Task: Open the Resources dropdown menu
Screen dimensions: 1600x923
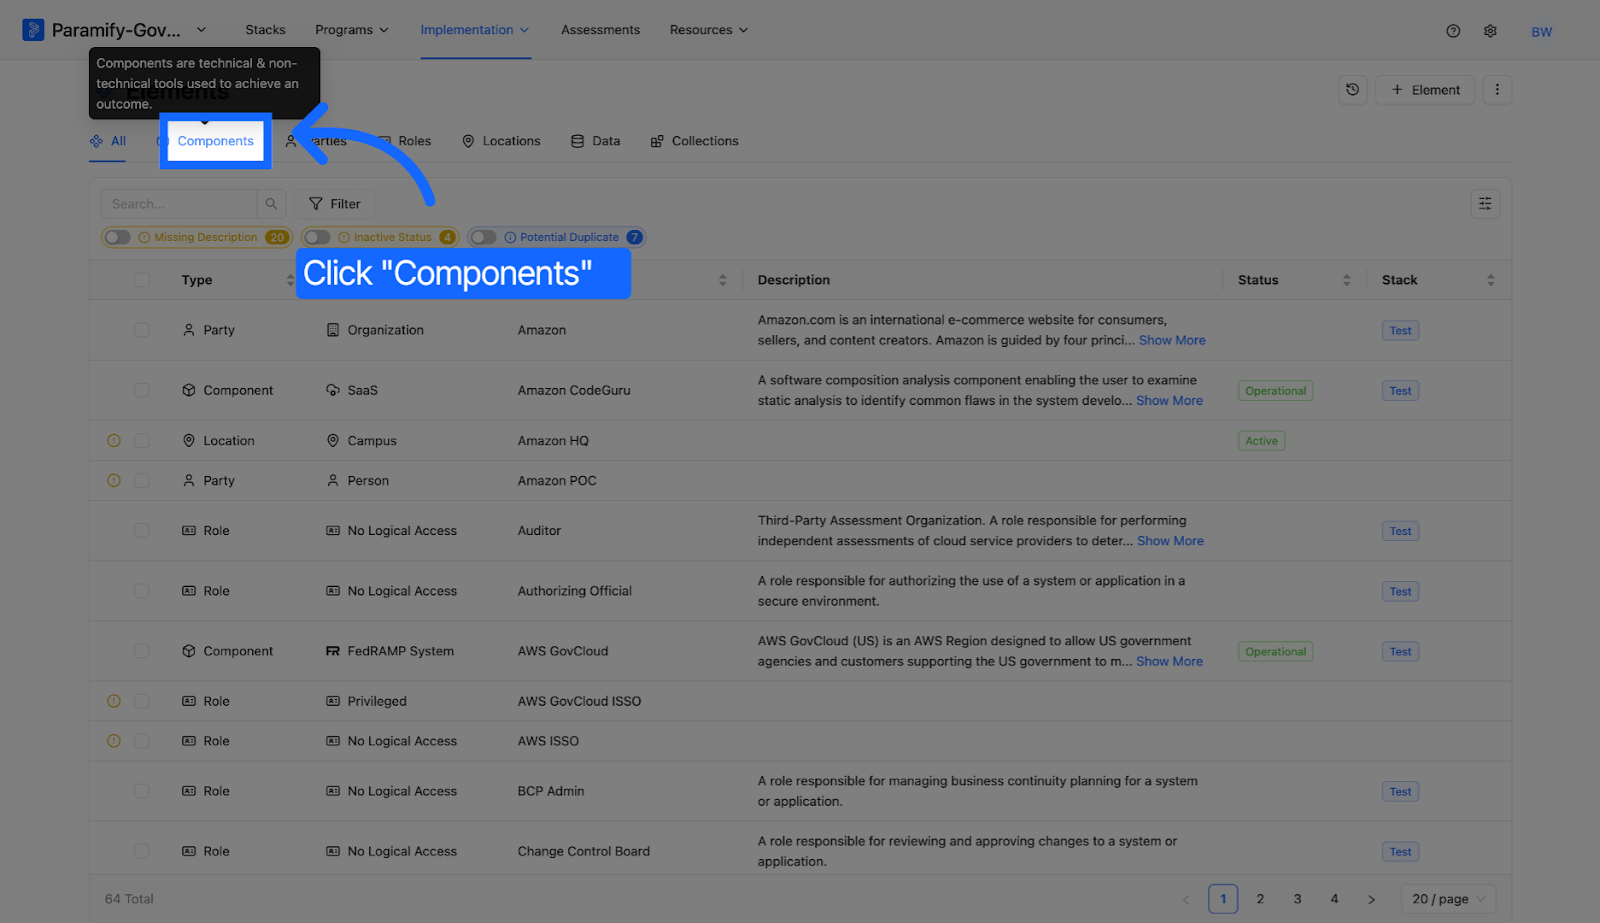Action: [709, 30]
